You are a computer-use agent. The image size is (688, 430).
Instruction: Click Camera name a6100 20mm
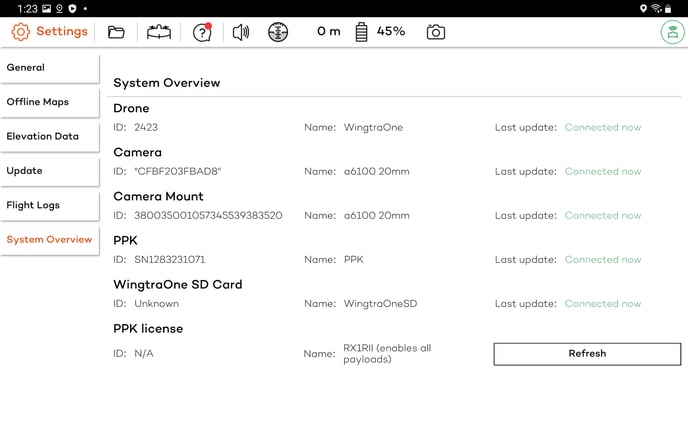click(x=376, y=172)
